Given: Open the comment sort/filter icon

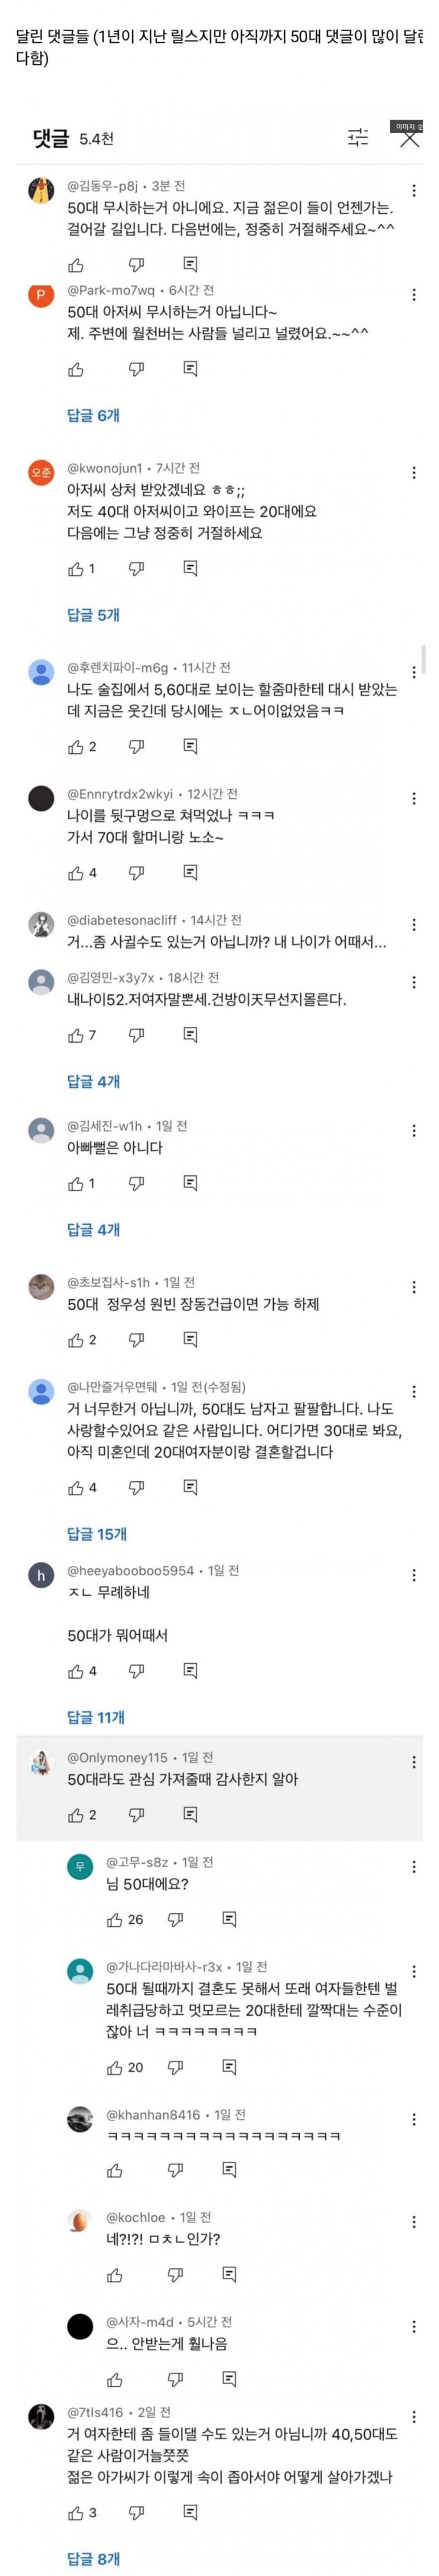Looking at the screenshot, I should tap(357, 137).
